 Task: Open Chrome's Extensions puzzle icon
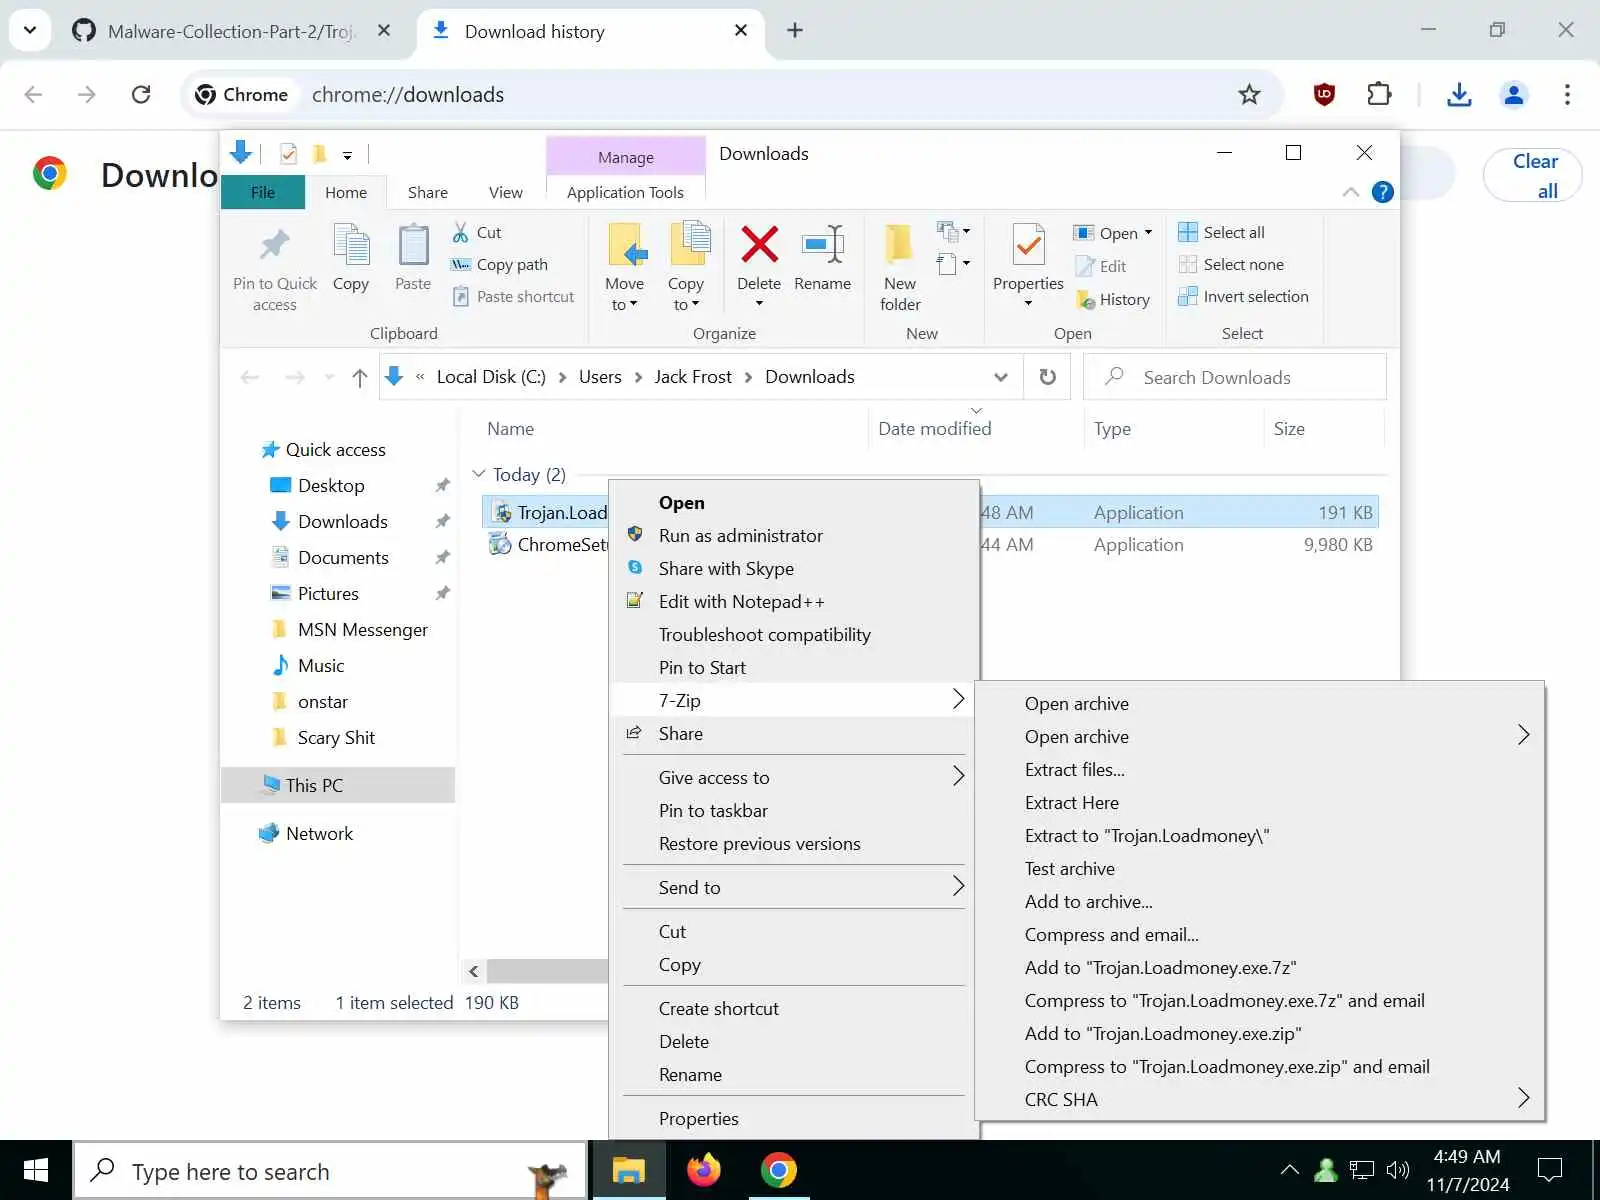[1379, 95]
